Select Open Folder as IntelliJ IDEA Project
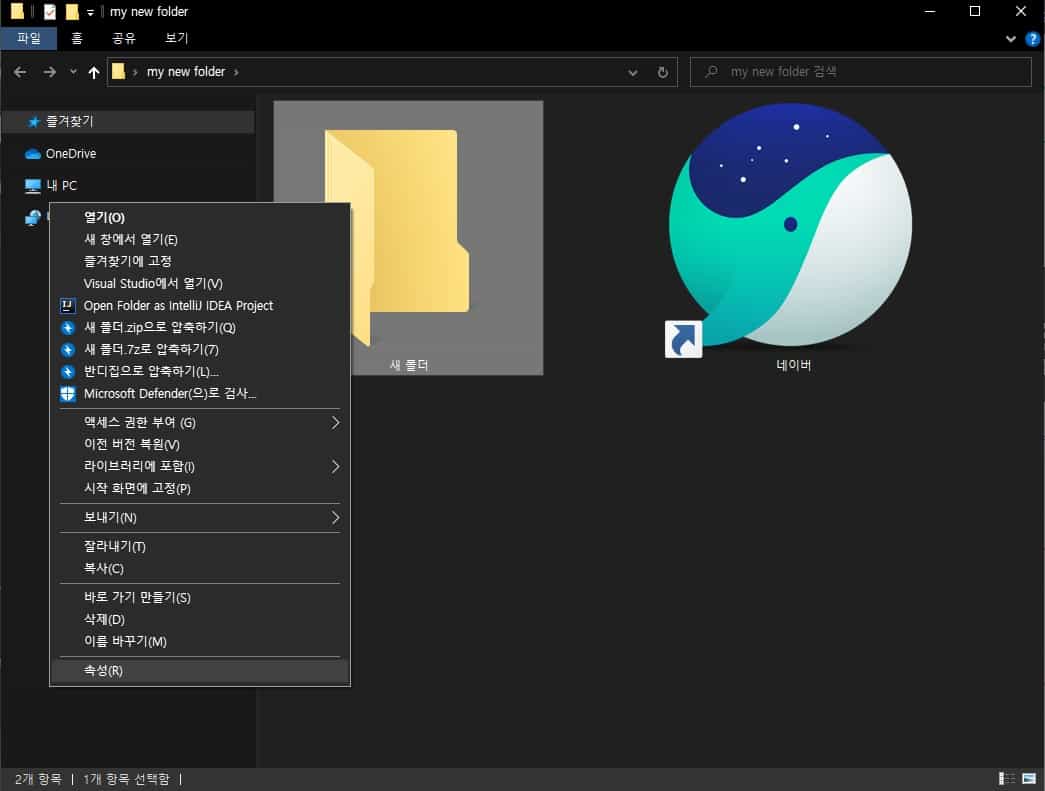The image size is (1045, 791). tap(178, 306)
